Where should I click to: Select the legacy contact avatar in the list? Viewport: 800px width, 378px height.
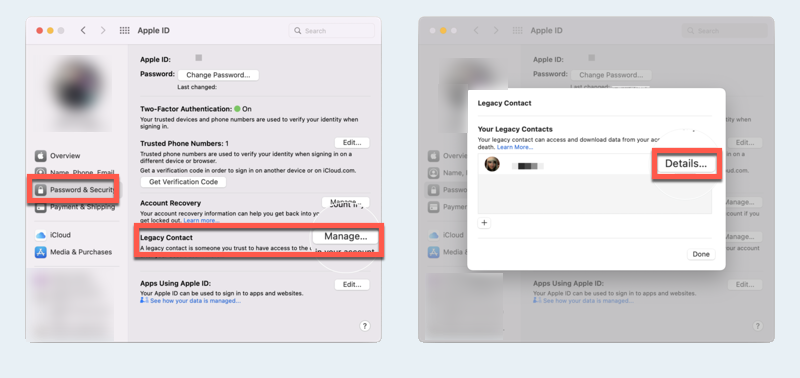[x=492, y=164]
